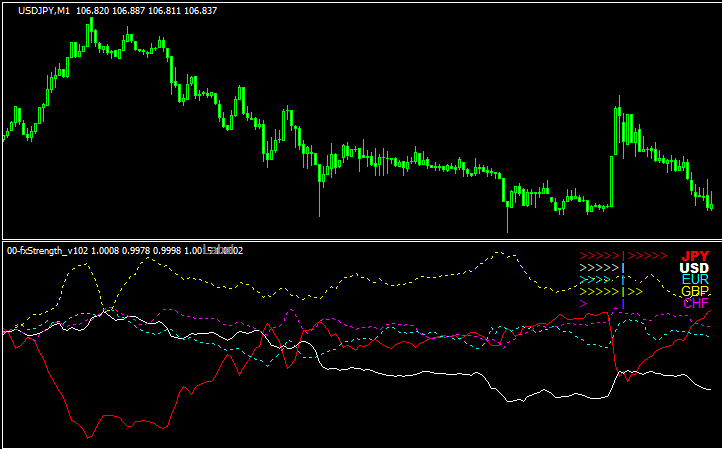The height and width of the screenshot is (449, 722).
Task: Click the cyan EUR strength arrows row
Action: click(x=600, y=280)
